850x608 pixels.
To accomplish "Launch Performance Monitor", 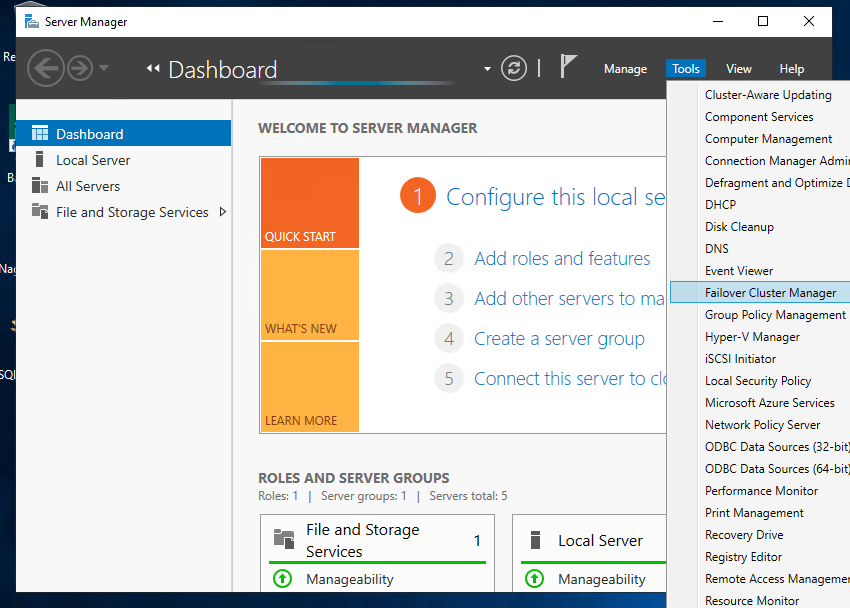I will coord(760,491).
